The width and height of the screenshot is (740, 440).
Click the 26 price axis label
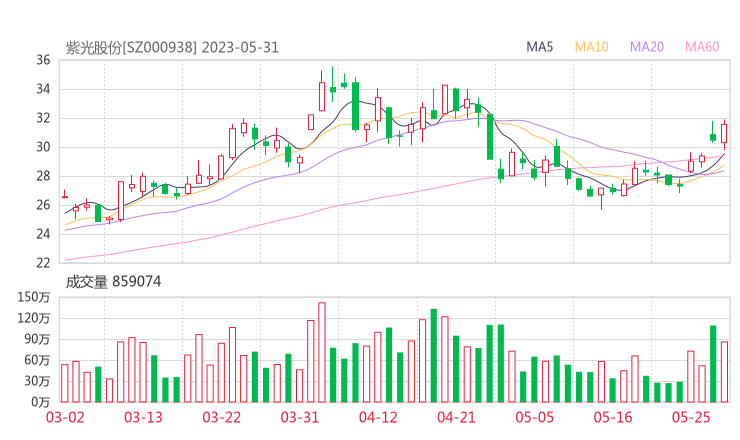tap(43, 205)
